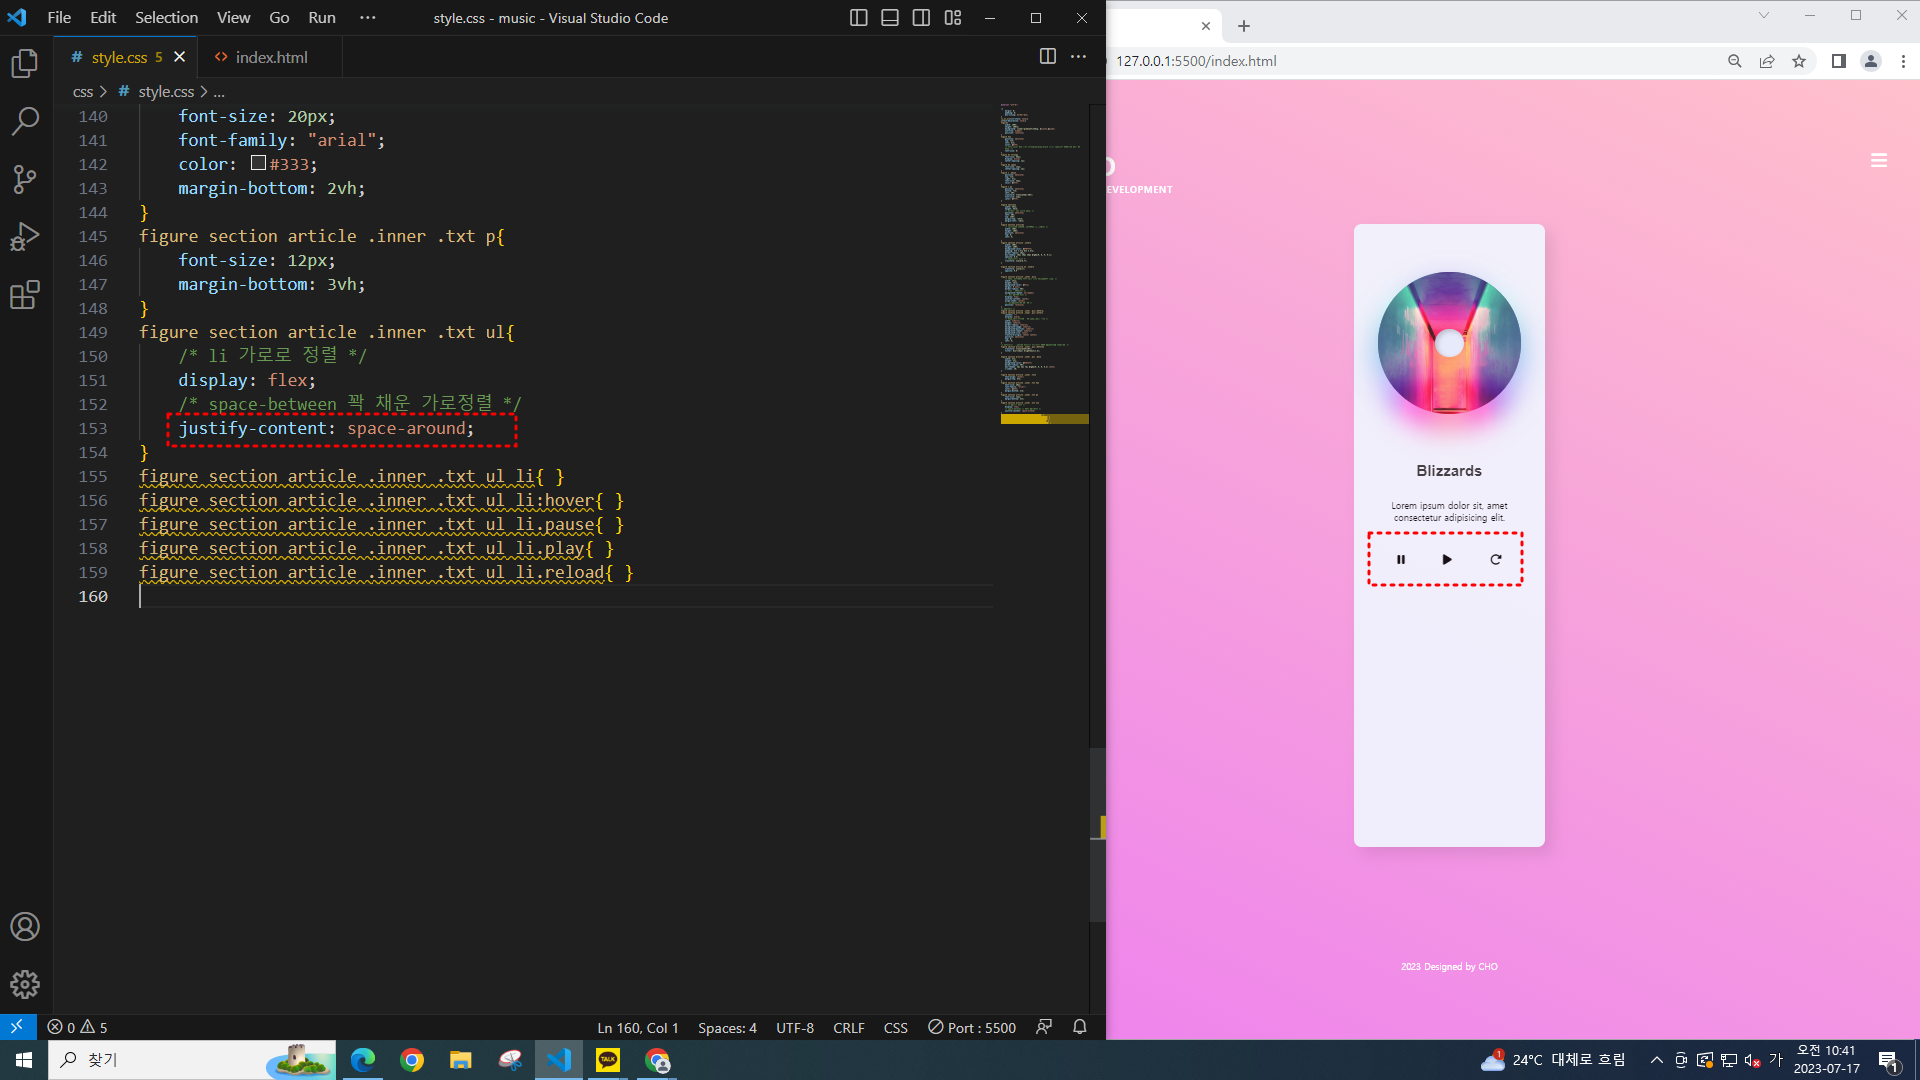
Task: Toggle the secondary side bar layout button
Action: coord(921,18)
